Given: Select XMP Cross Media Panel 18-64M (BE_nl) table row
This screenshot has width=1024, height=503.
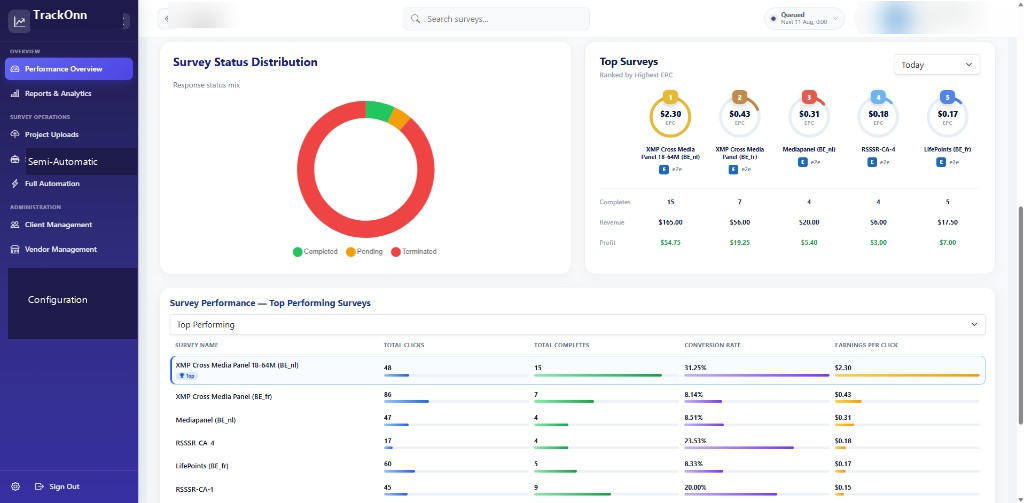Looking at the screenshot, I should (x=577, y=370).
